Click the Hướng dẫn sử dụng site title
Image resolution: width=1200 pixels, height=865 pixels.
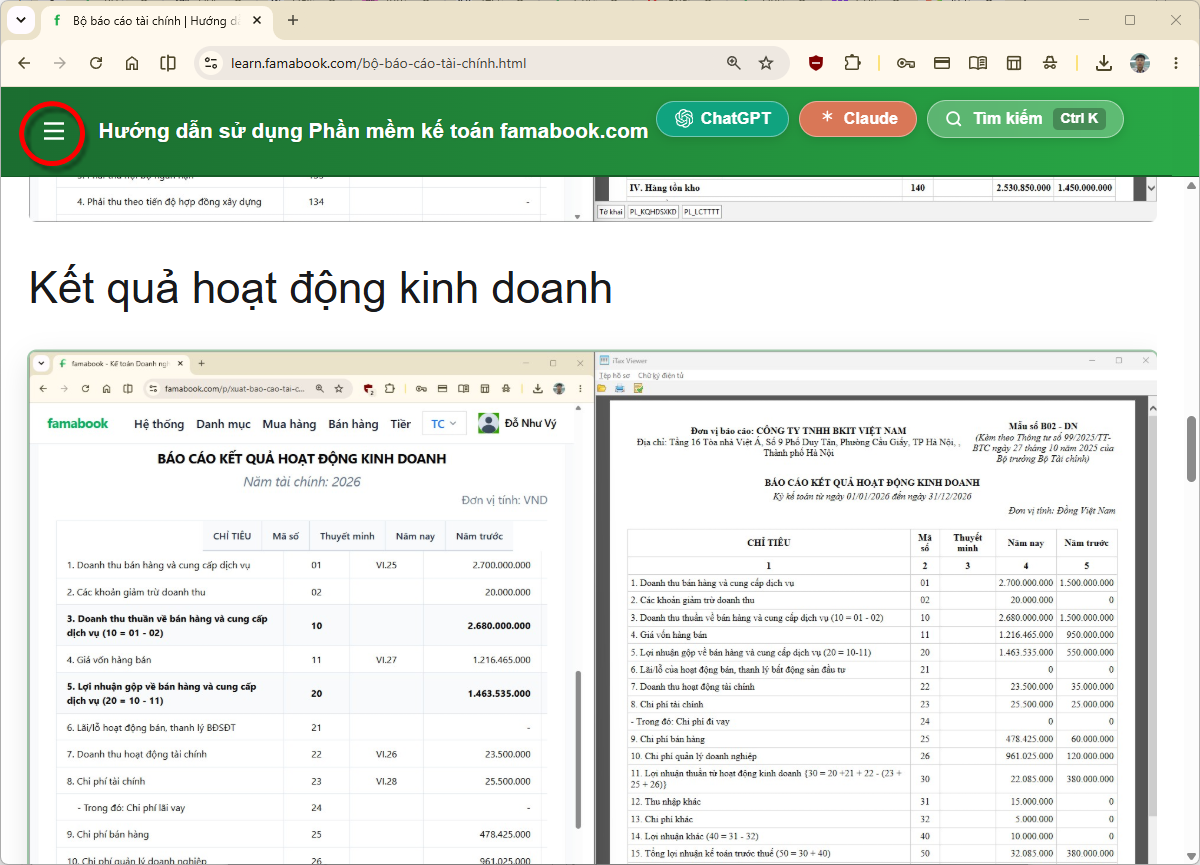coord(373,131)
